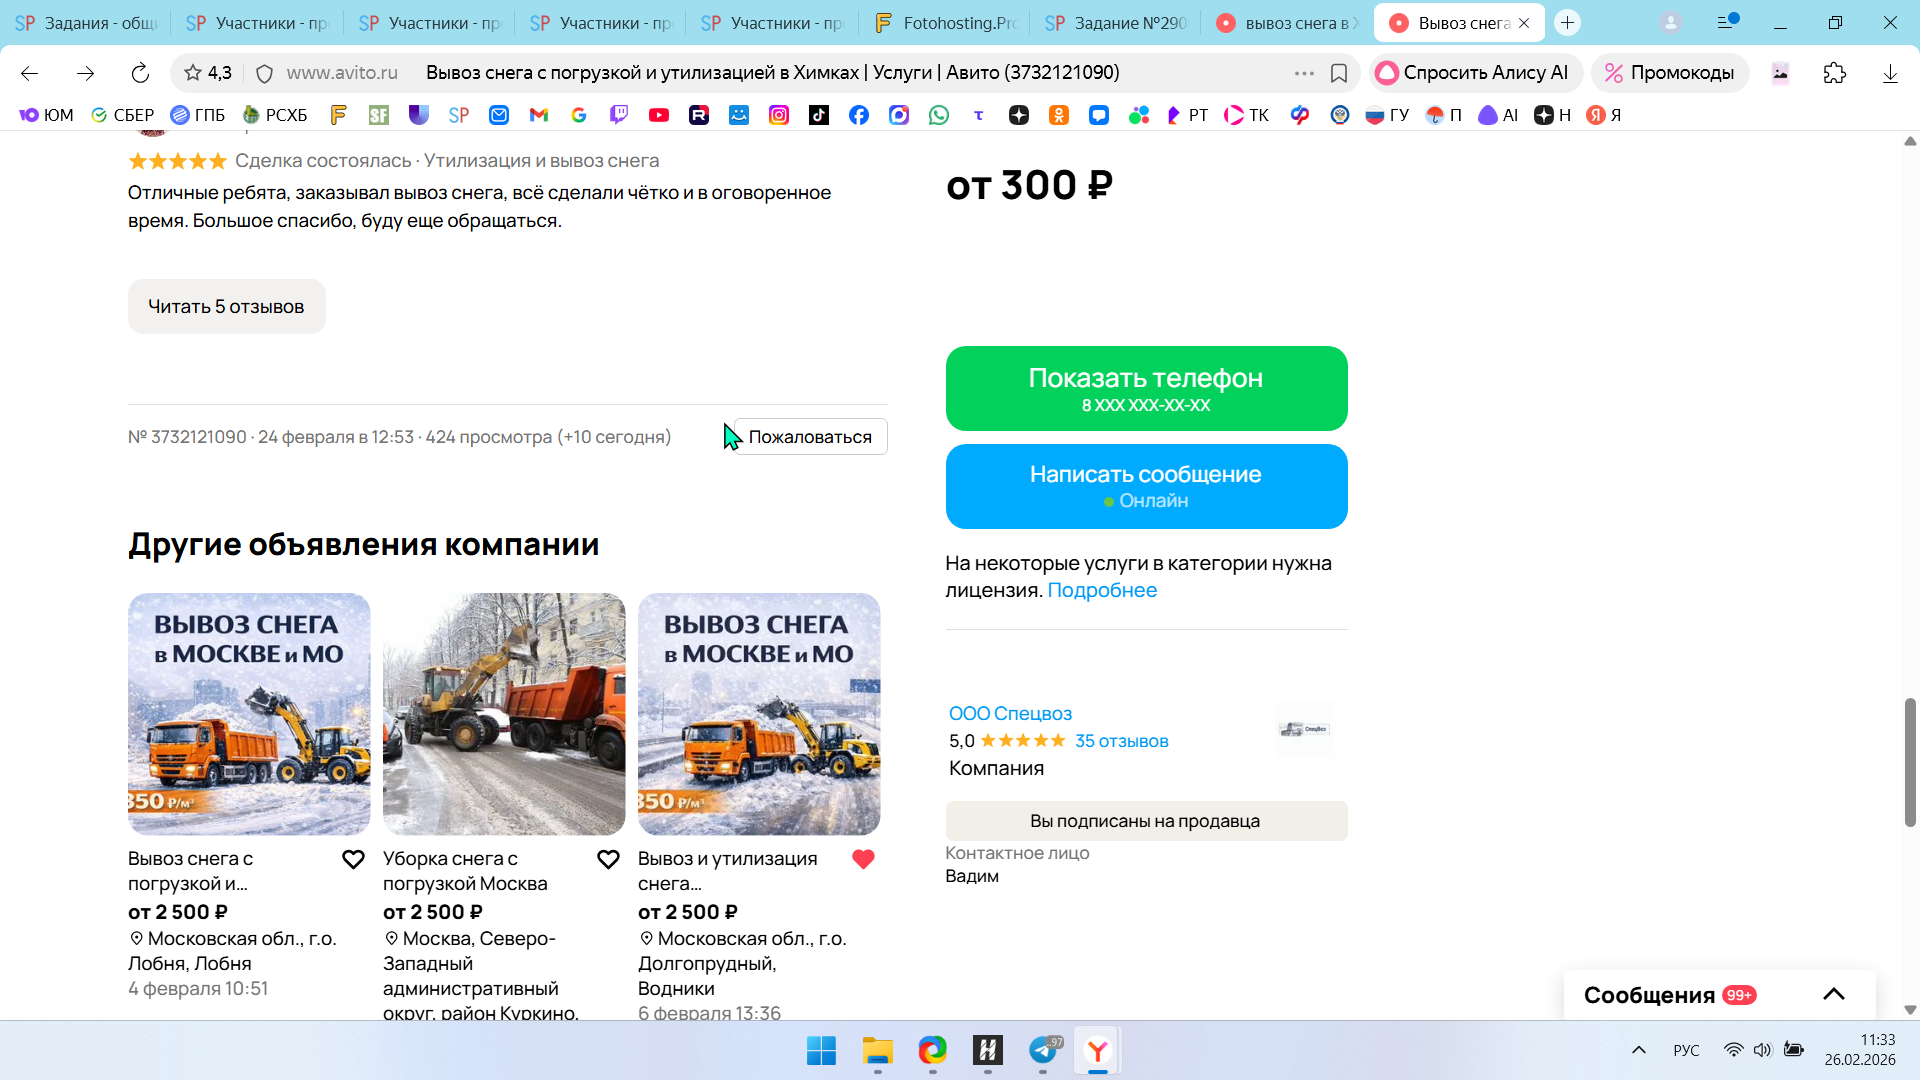
Task: Click the green Показать телефон button
Action: click(1146, 389)
